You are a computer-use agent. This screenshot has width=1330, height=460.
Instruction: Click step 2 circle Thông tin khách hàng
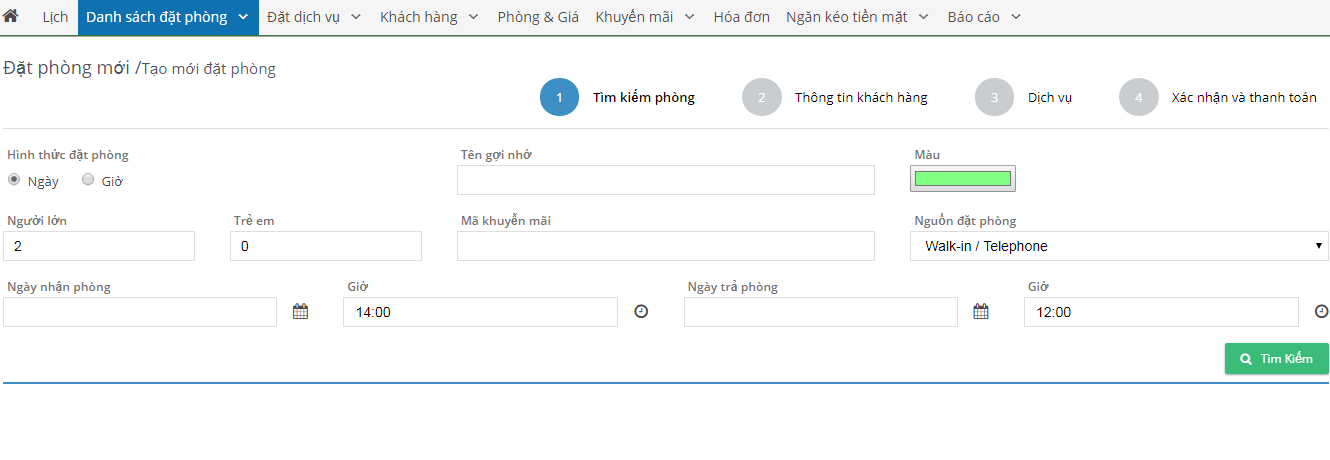point(761,97)
